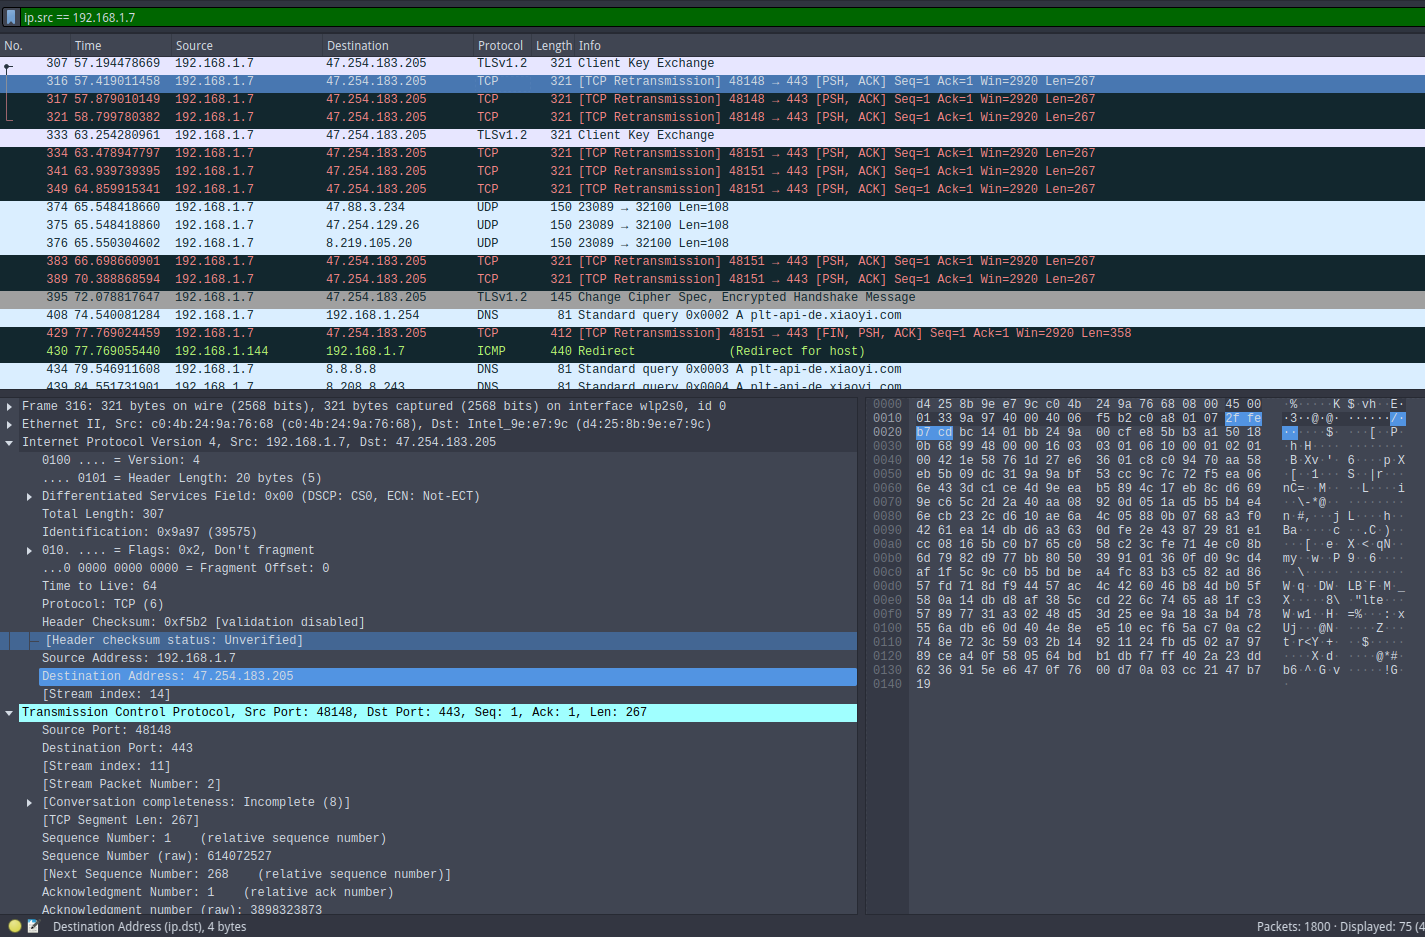Expand the Ethernet II section
This screenshot has height=937, width=1425.
click(x=10, y=423)
